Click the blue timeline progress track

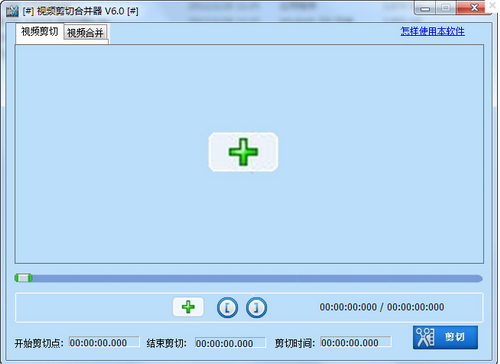pyautogui.click(x=249, y=278)
